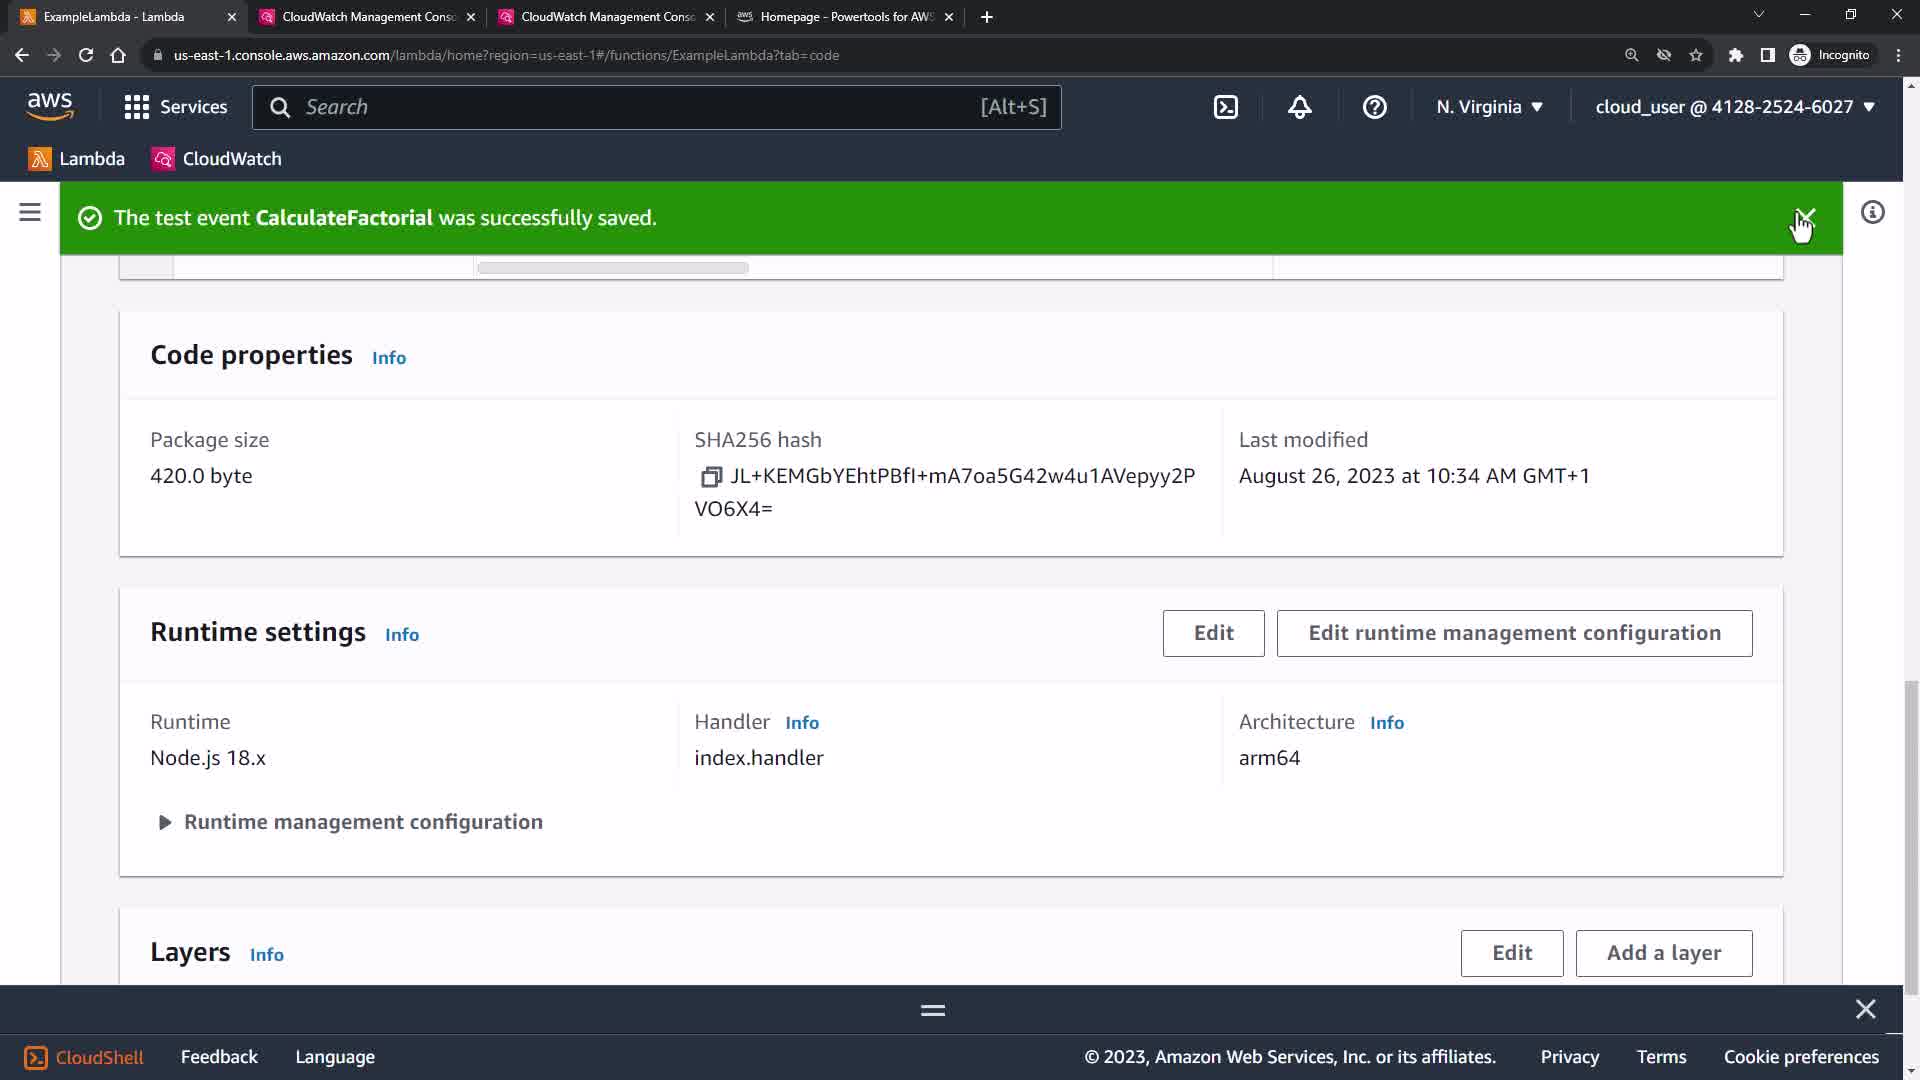Open the left navigation hamburger menu
The width and height of the screenshot is (1920, 1080).
[30, 212]
